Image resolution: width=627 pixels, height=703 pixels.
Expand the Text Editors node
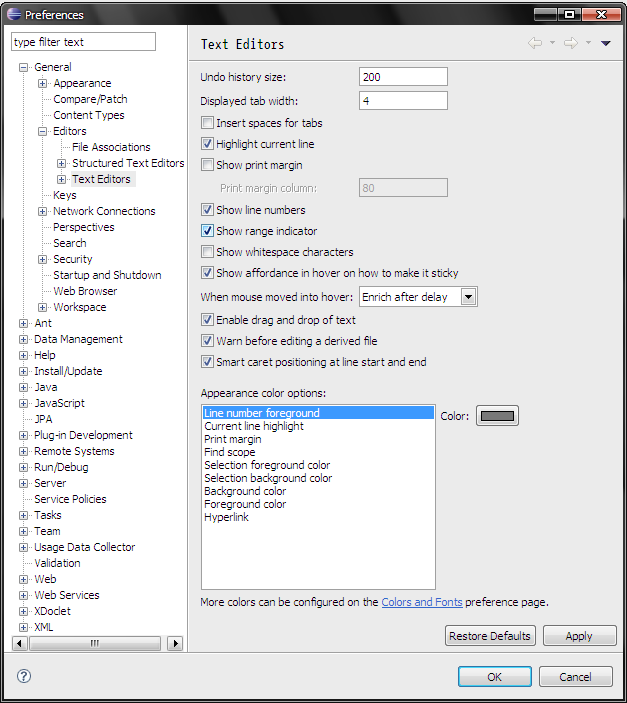tap(61, 180)
